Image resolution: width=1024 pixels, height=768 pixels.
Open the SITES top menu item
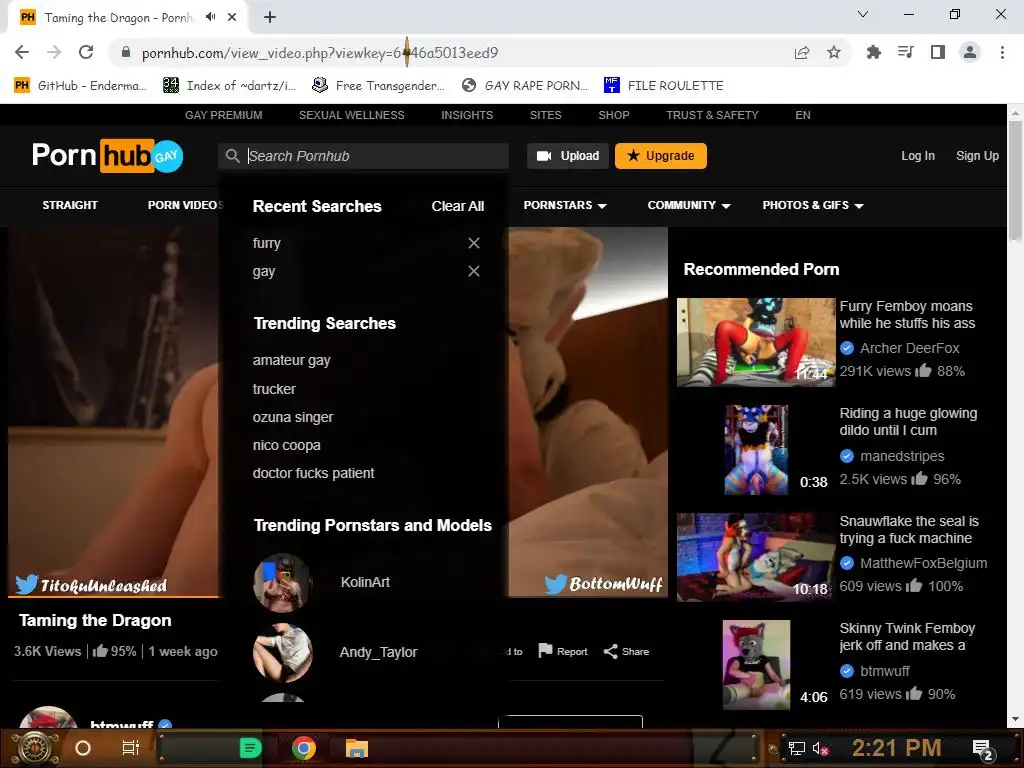coord(545,115)
